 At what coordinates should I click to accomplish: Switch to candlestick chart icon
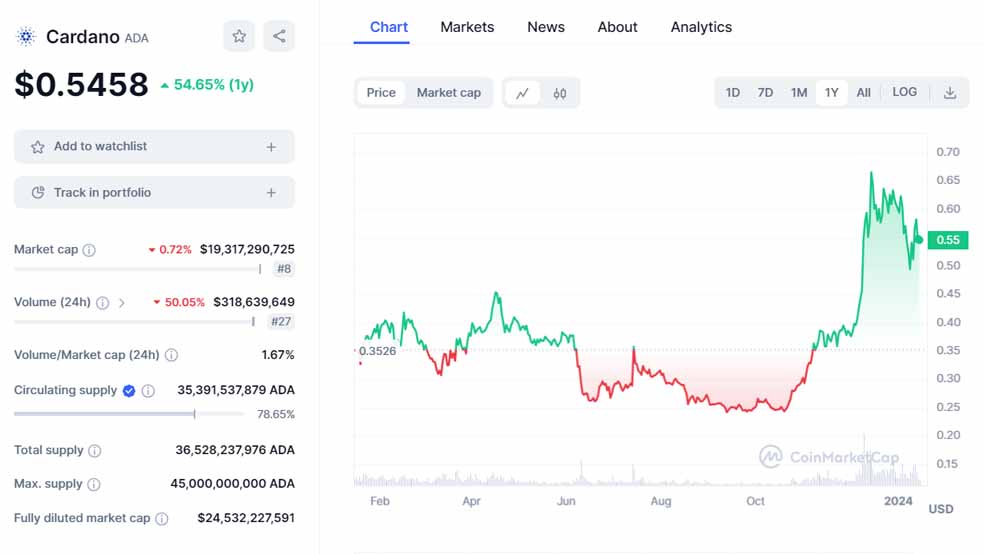point(560,93)
